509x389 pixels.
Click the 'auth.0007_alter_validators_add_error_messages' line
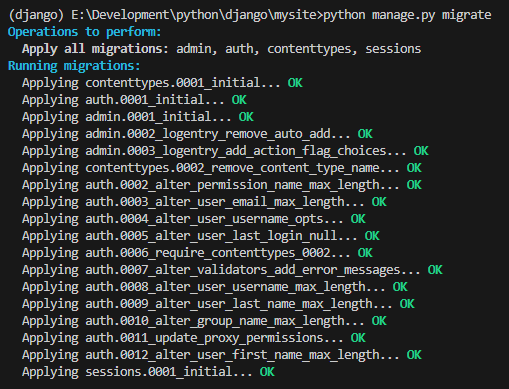232,270
